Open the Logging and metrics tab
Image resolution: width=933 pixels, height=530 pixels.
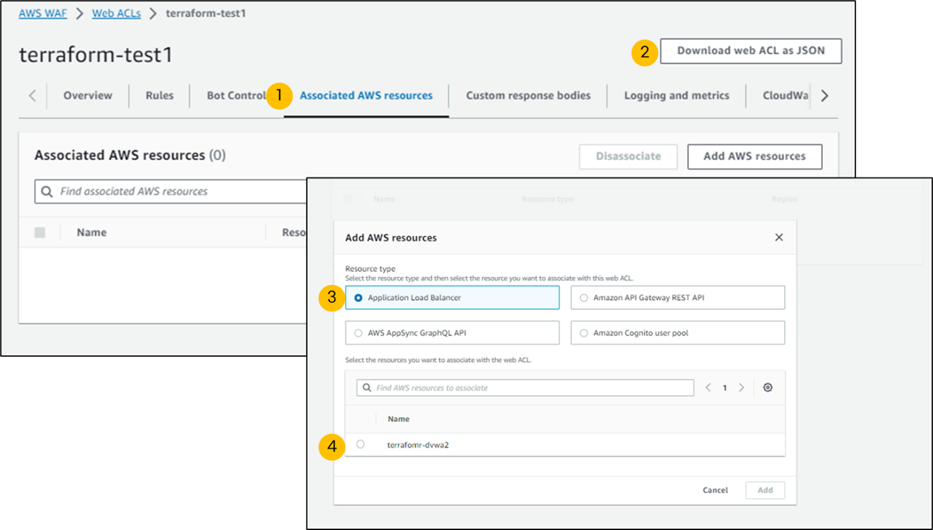pos(677,95)
